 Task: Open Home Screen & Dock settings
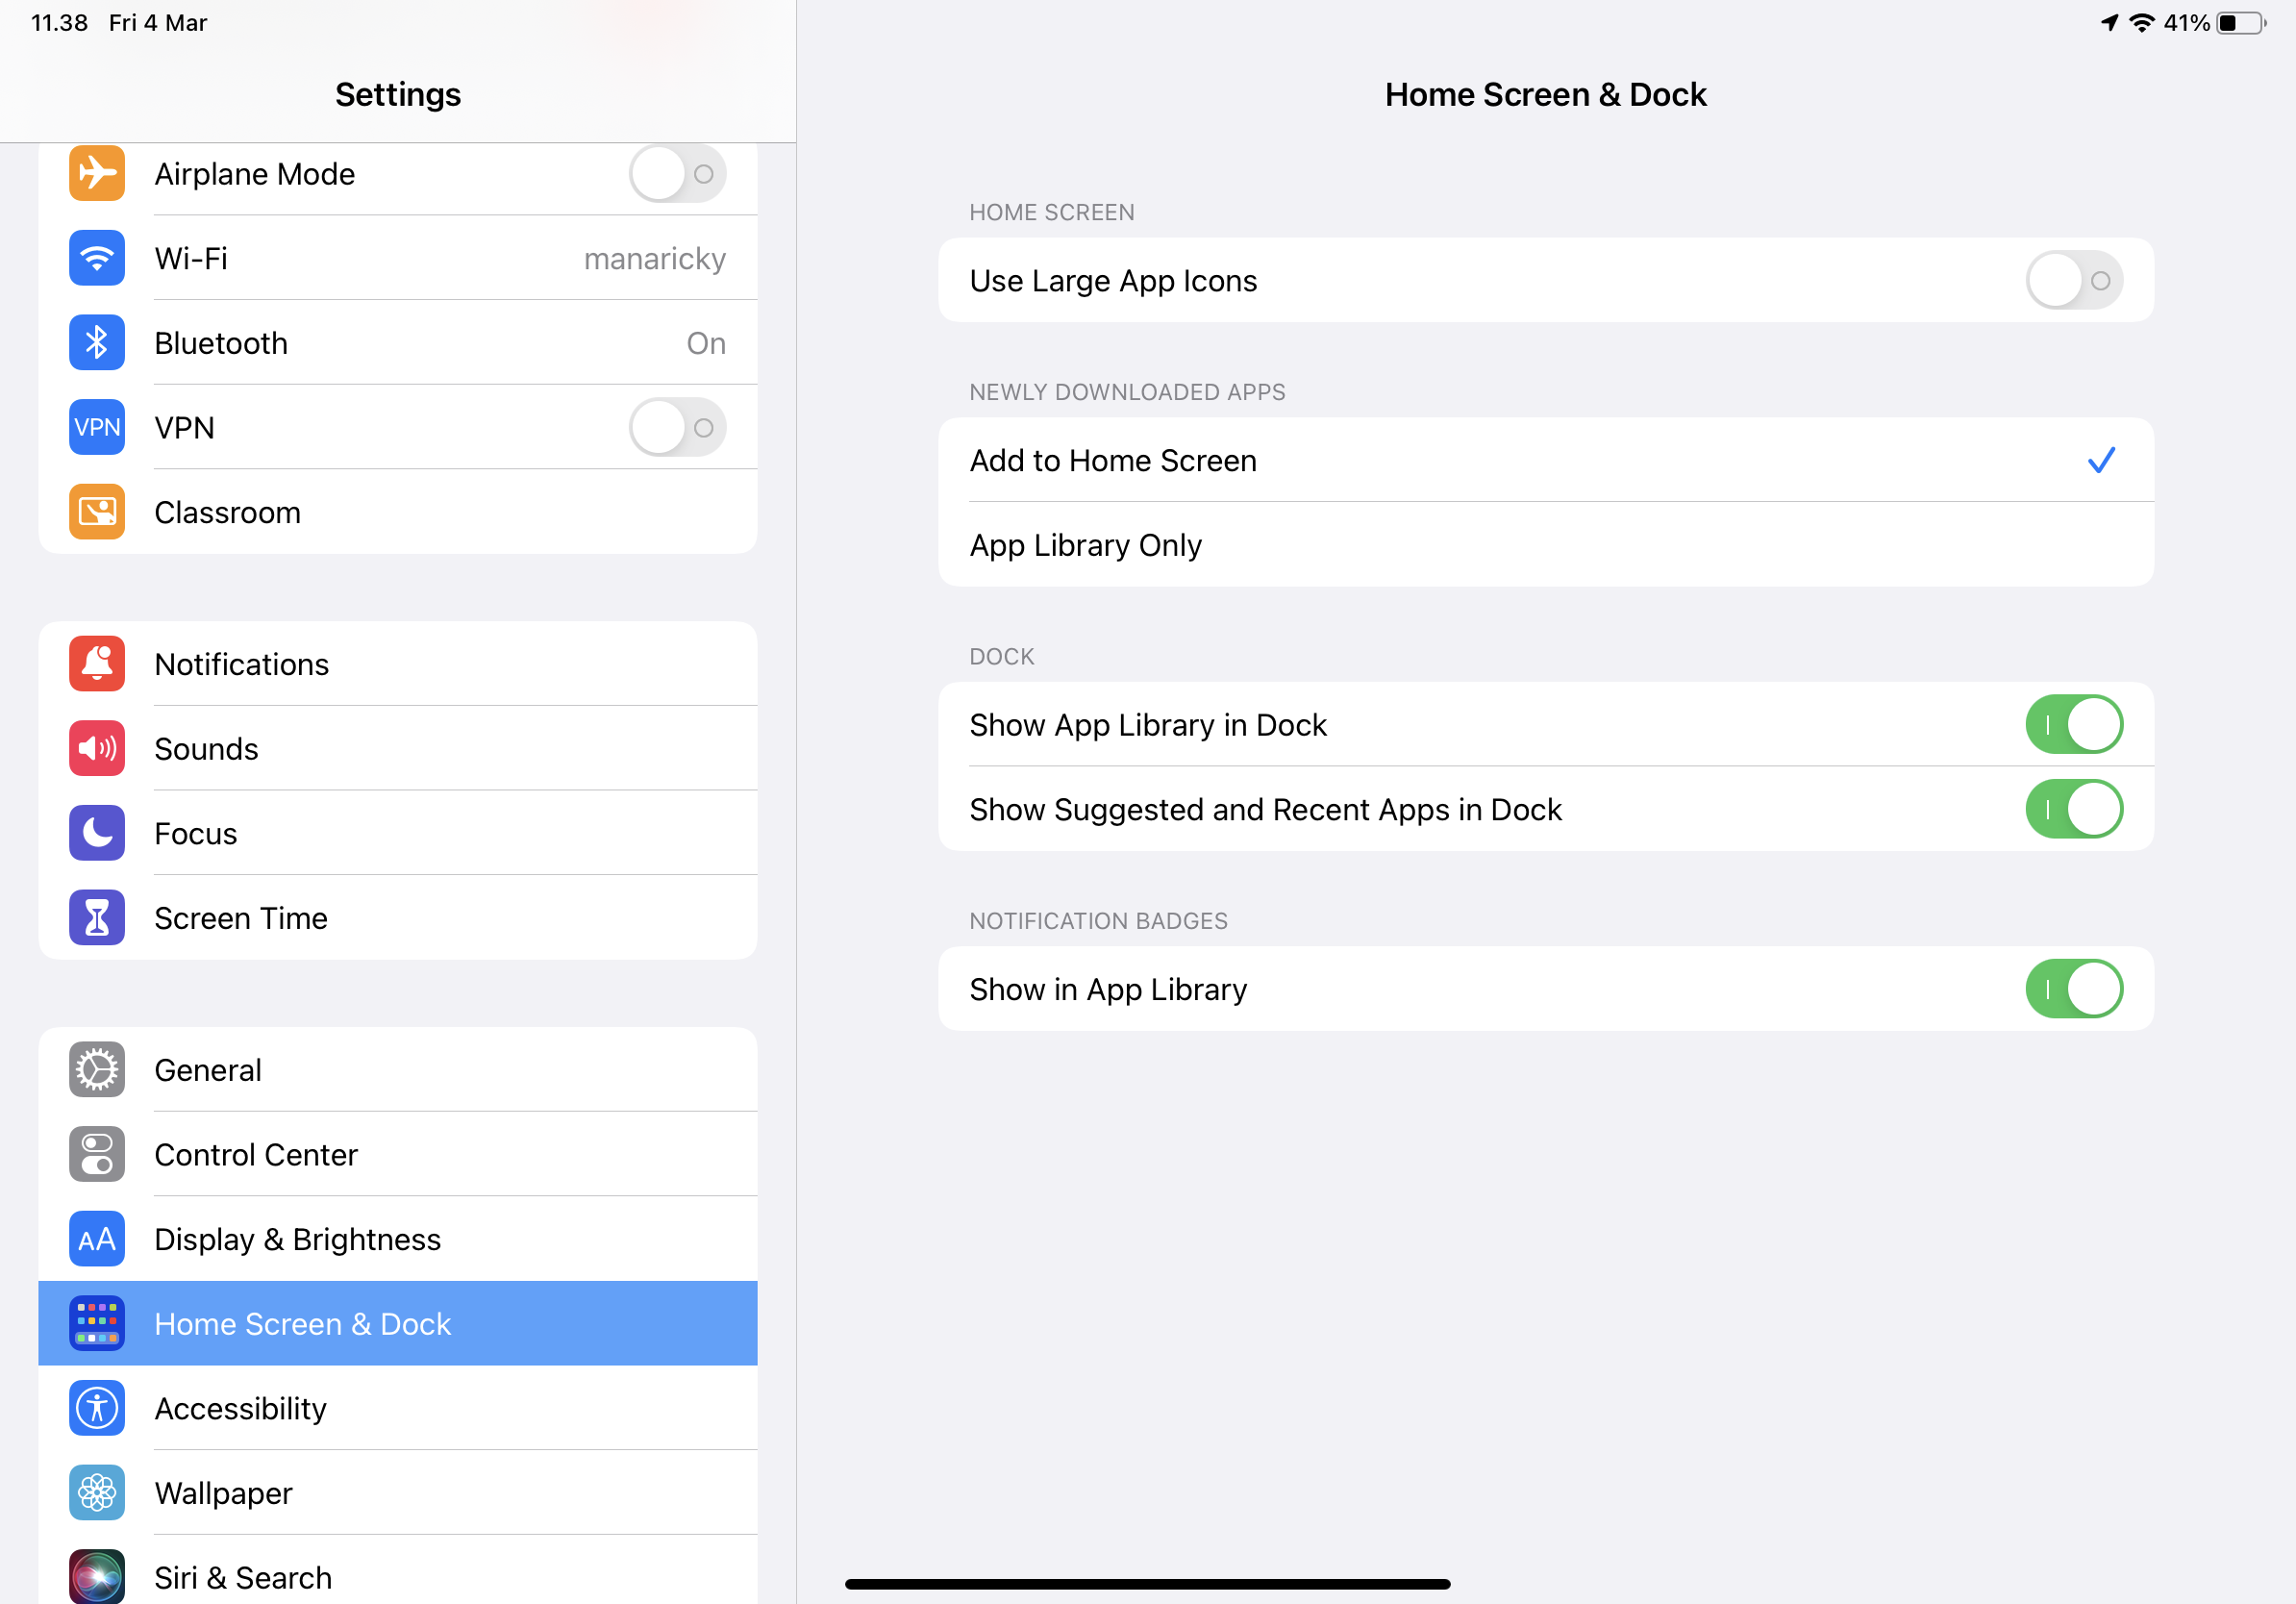[396, 1323]
